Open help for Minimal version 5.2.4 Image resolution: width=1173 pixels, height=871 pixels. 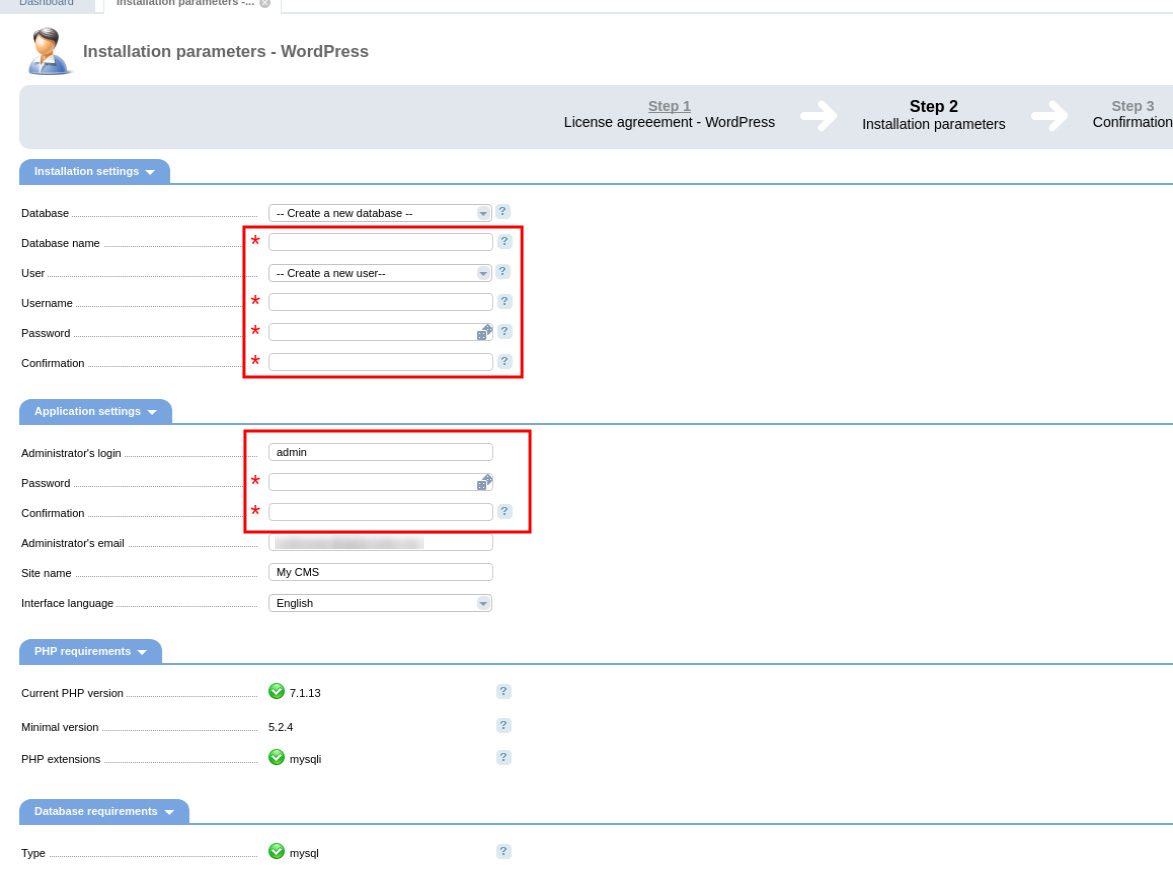[503, 725]
